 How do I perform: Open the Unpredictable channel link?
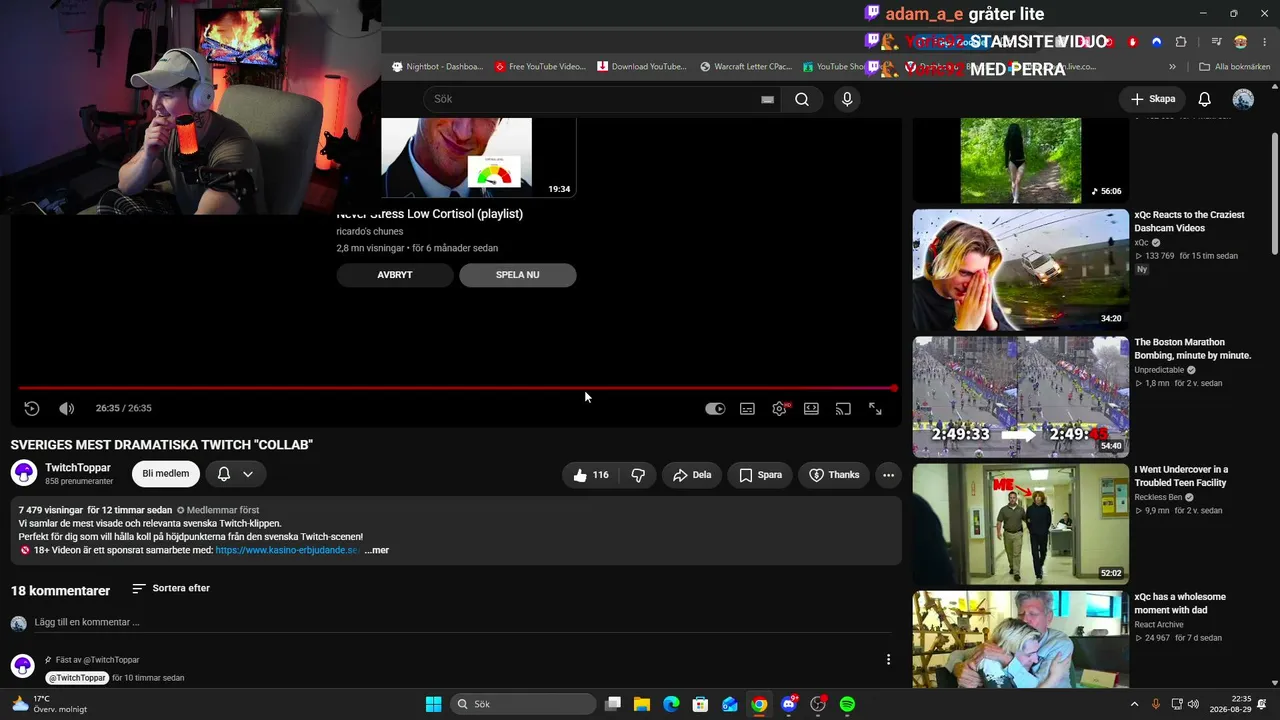click(x=1161, y=370)
